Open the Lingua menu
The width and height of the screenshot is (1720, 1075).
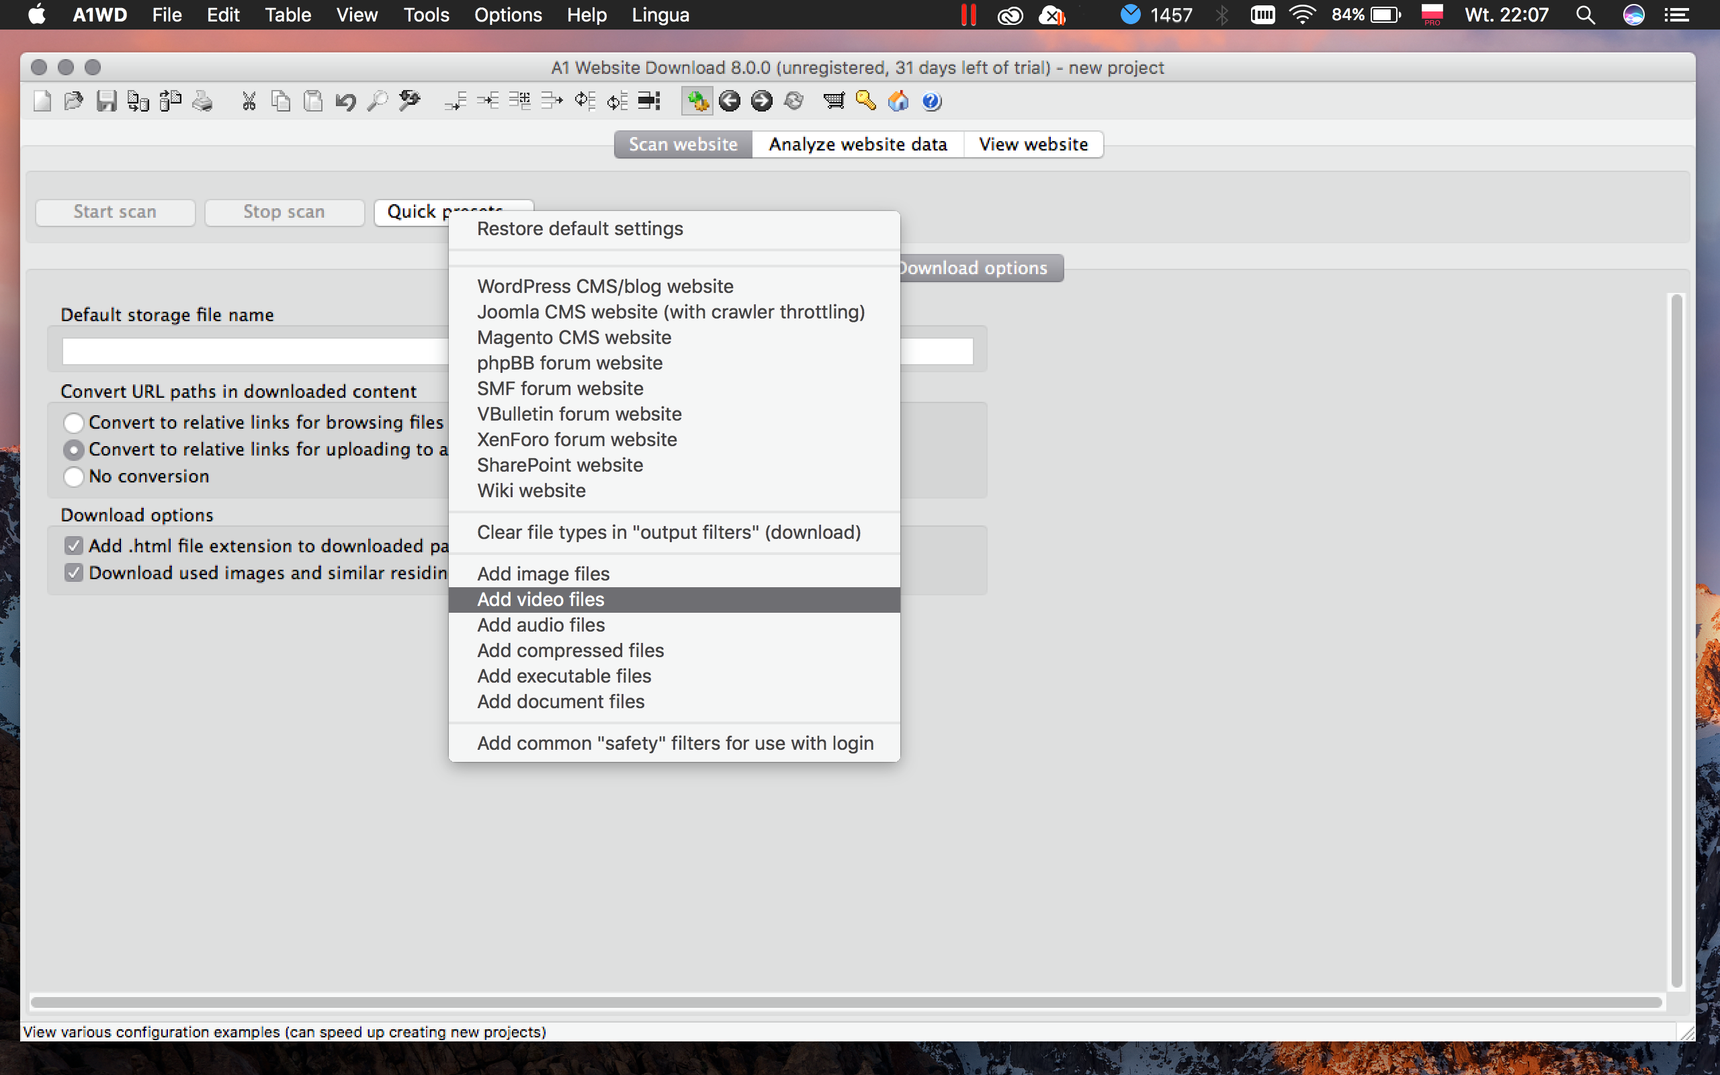[660, 15]
